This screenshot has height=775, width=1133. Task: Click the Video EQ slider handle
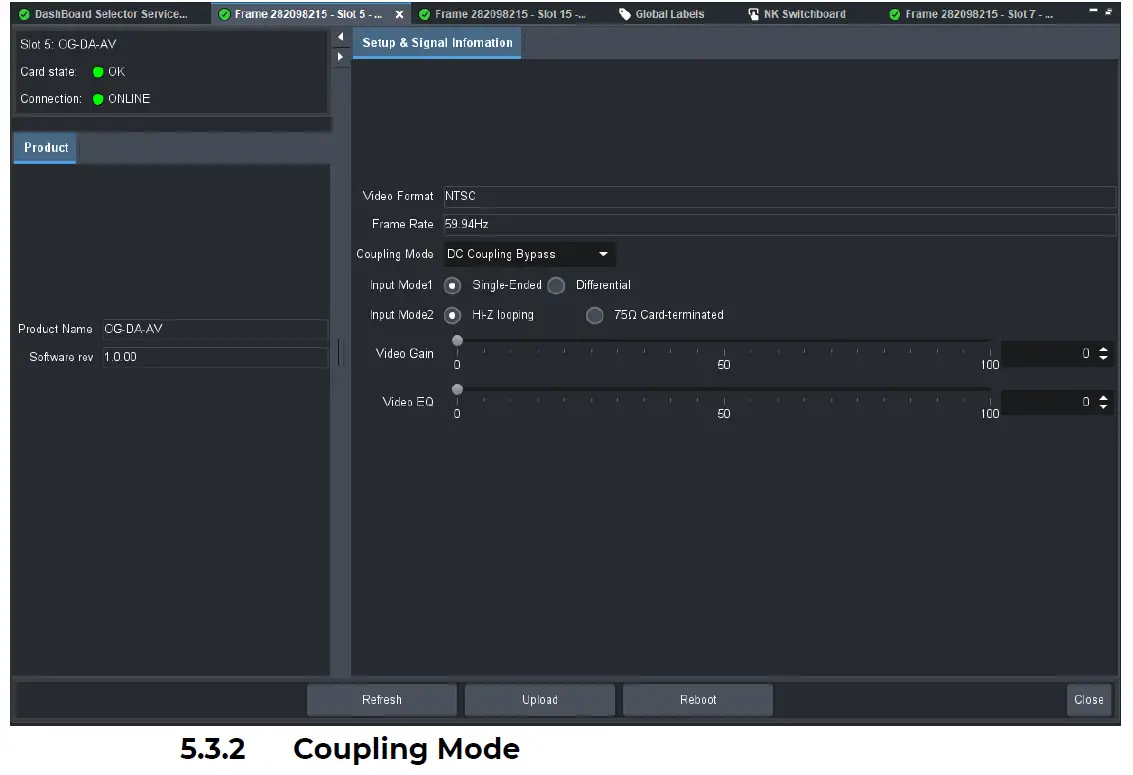tap(457, 390)
